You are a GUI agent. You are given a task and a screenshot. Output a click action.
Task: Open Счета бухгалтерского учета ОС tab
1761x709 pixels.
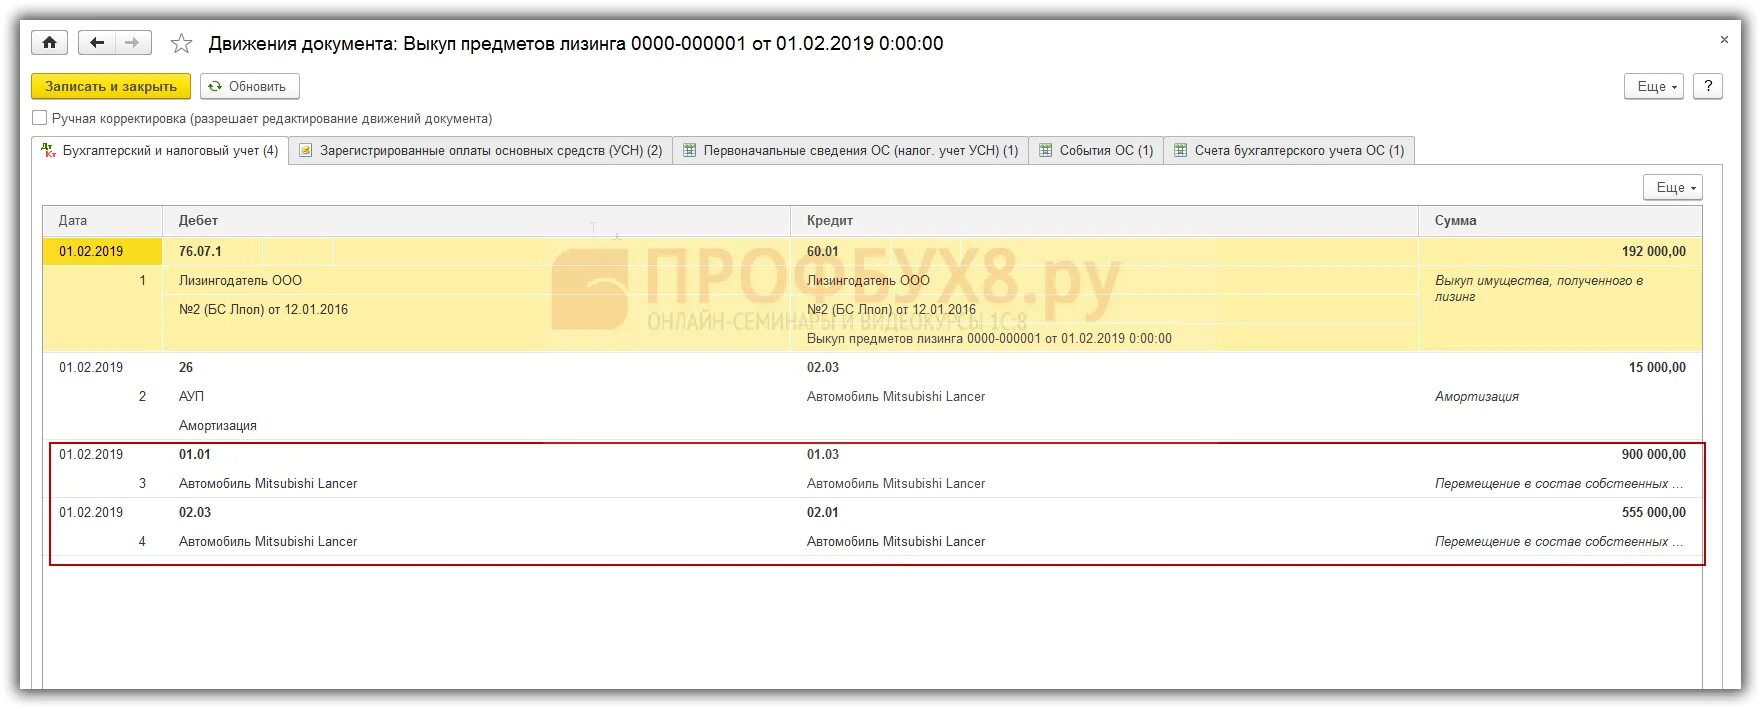[1289, 151]
